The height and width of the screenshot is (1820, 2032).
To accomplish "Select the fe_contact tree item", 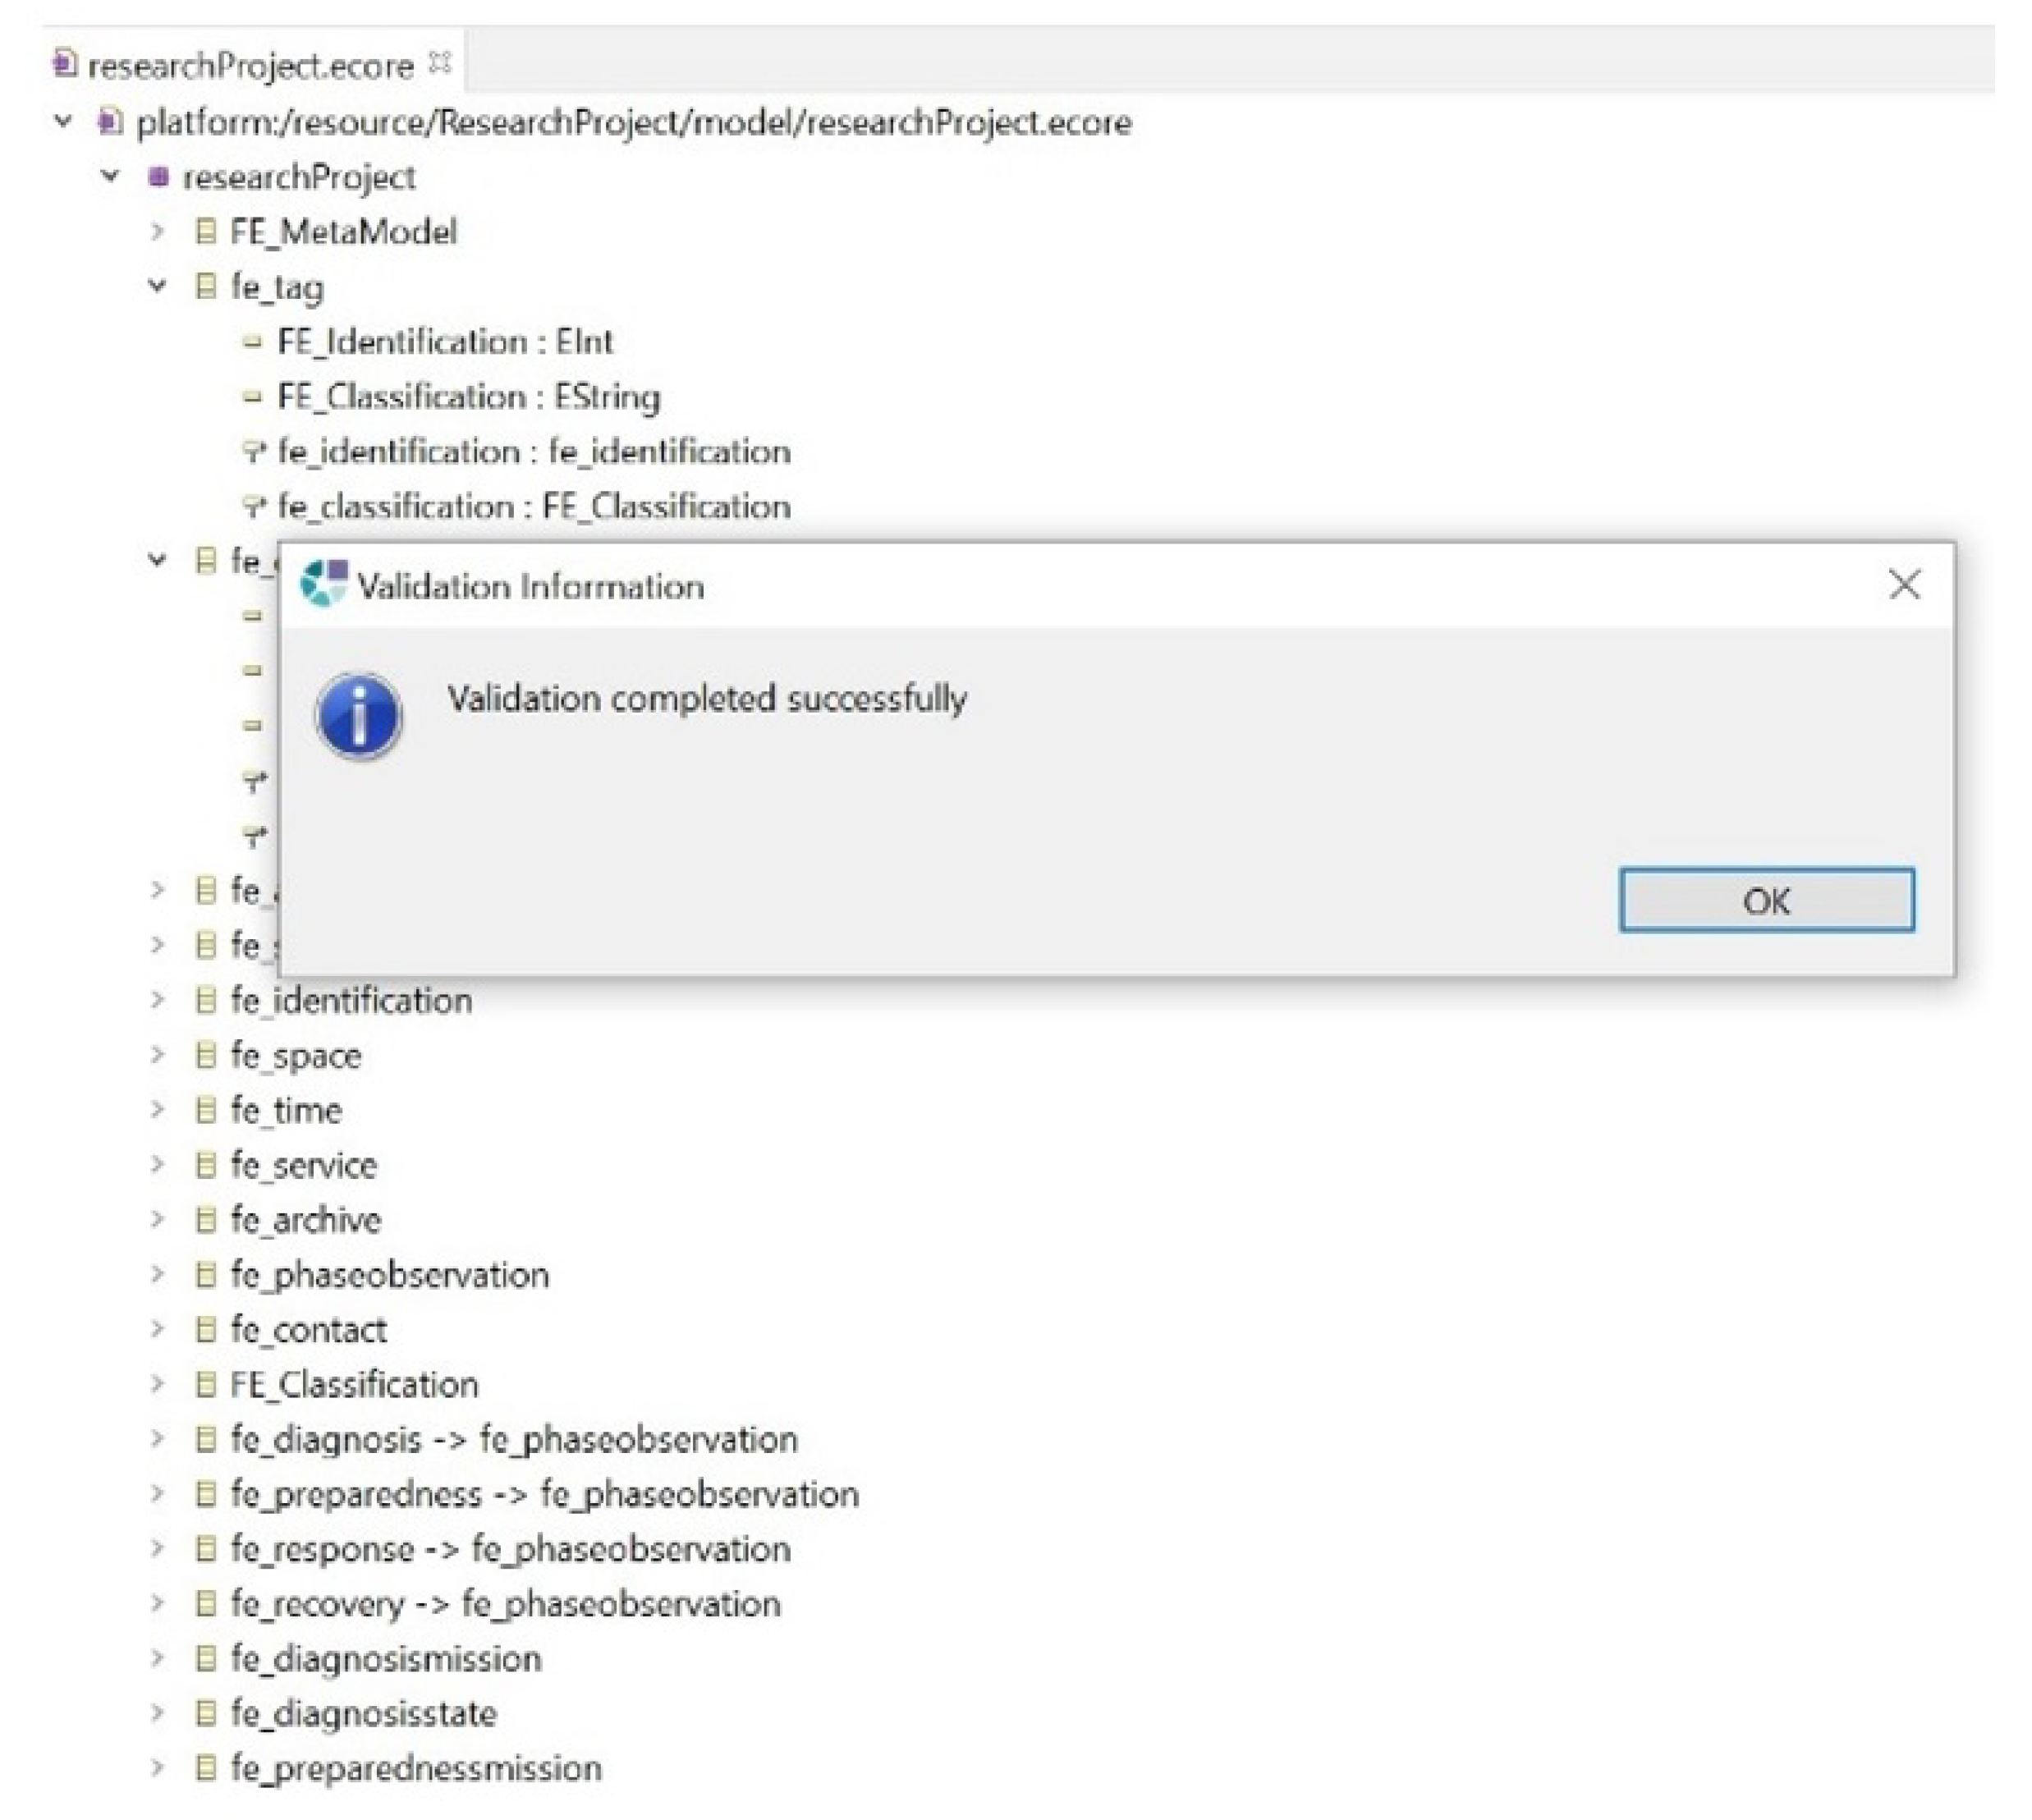I will [308, 1329].
